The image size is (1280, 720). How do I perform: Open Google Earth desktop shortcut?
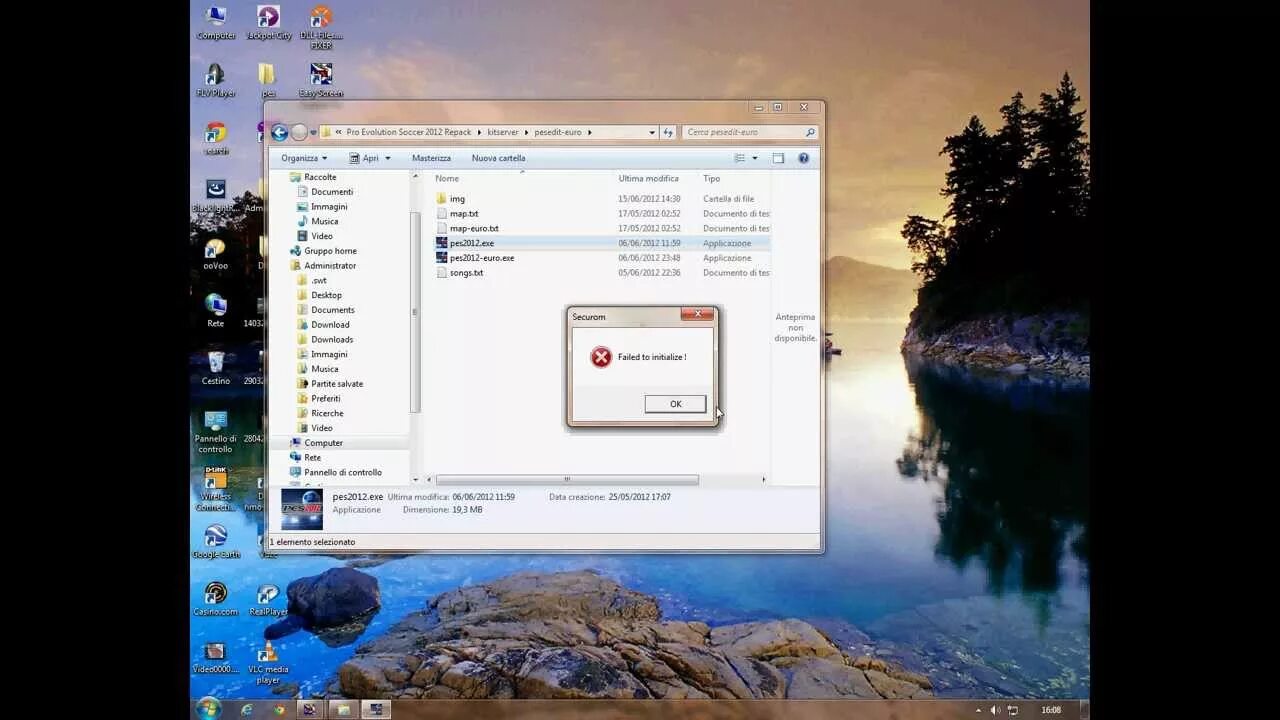pyautogui.click(x=216, y=541)
